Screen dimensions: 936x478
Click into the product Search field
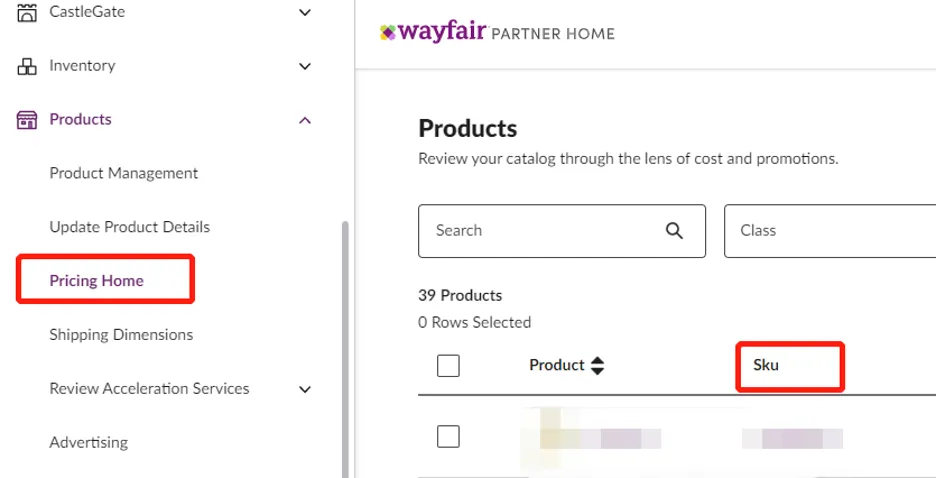point(540,231)
